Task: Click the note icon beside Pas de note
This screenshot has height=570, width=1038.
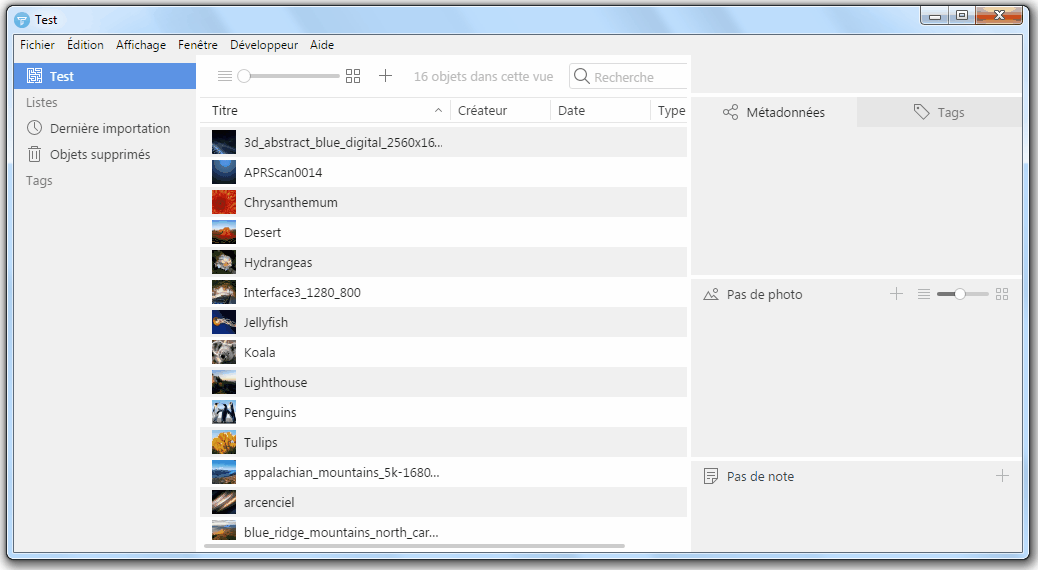Action: click(711, 476)
